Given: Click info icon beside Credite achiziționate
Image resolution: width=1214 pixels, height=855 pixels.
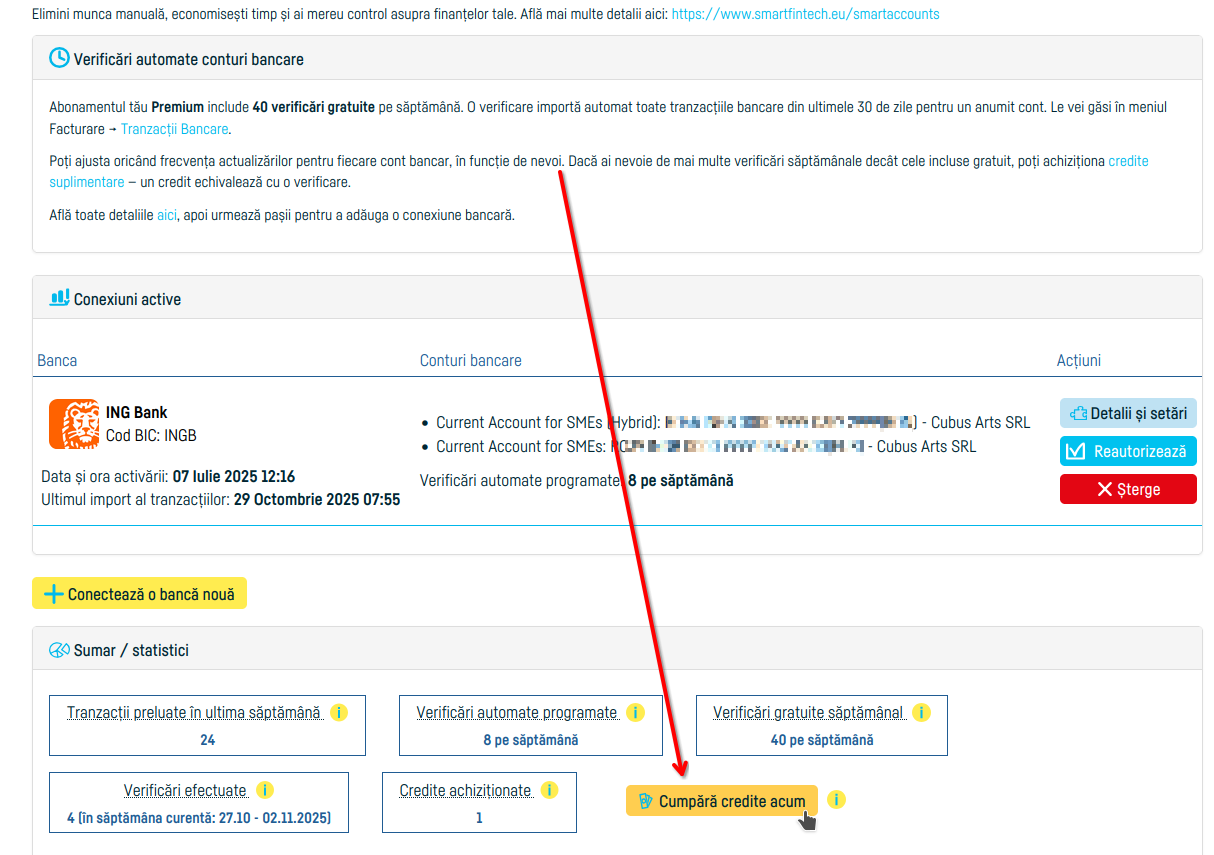Looking at the screenshot, I should click(549, 790).
